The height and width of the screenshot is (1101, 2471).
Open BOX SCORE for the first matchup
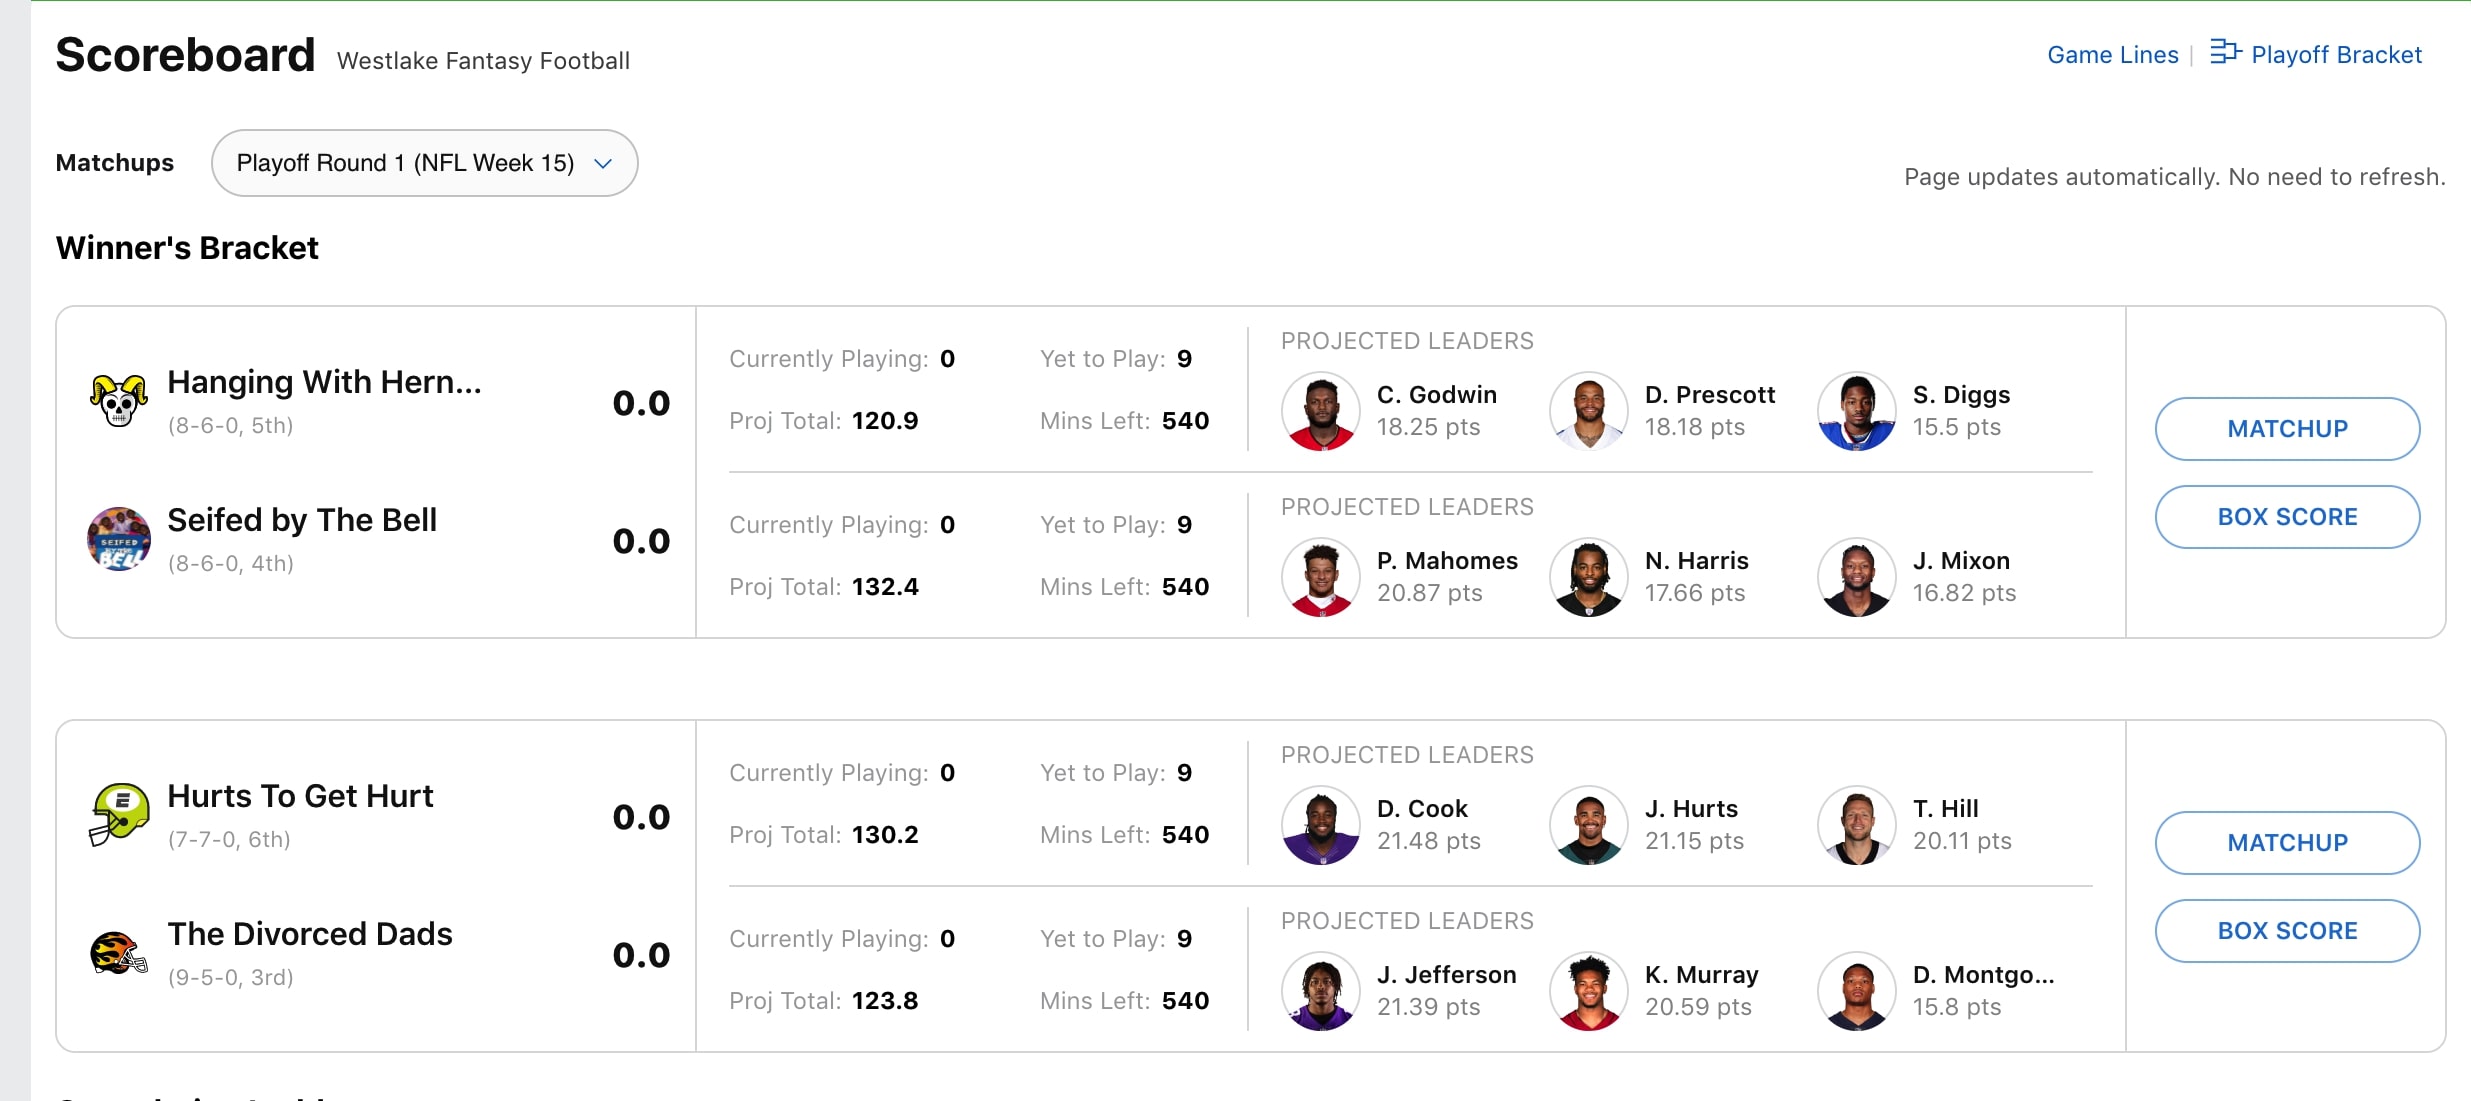coord(2287,517)
